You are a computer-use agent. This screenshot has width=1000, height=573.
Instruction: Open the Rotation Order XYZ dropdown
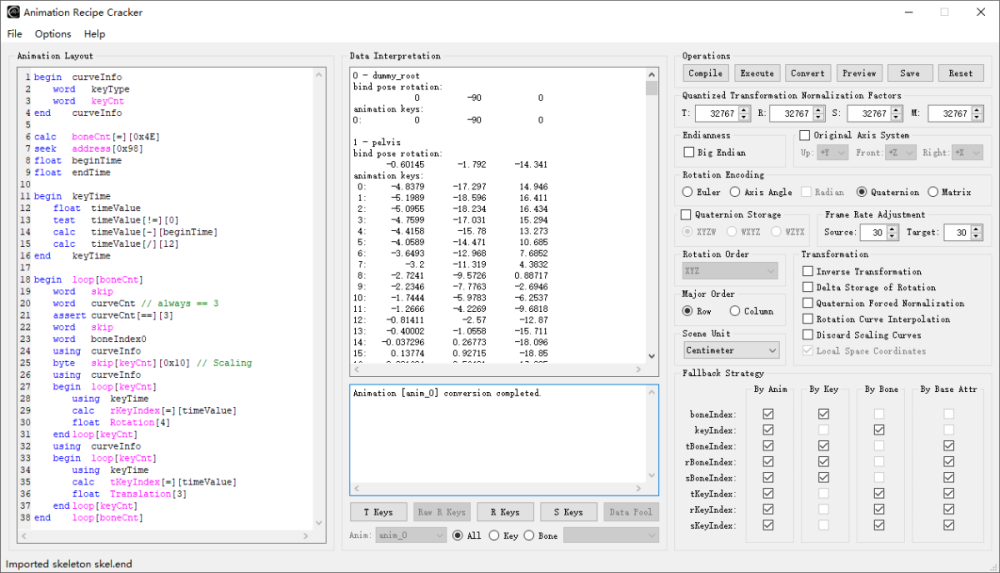coord(731,271)
